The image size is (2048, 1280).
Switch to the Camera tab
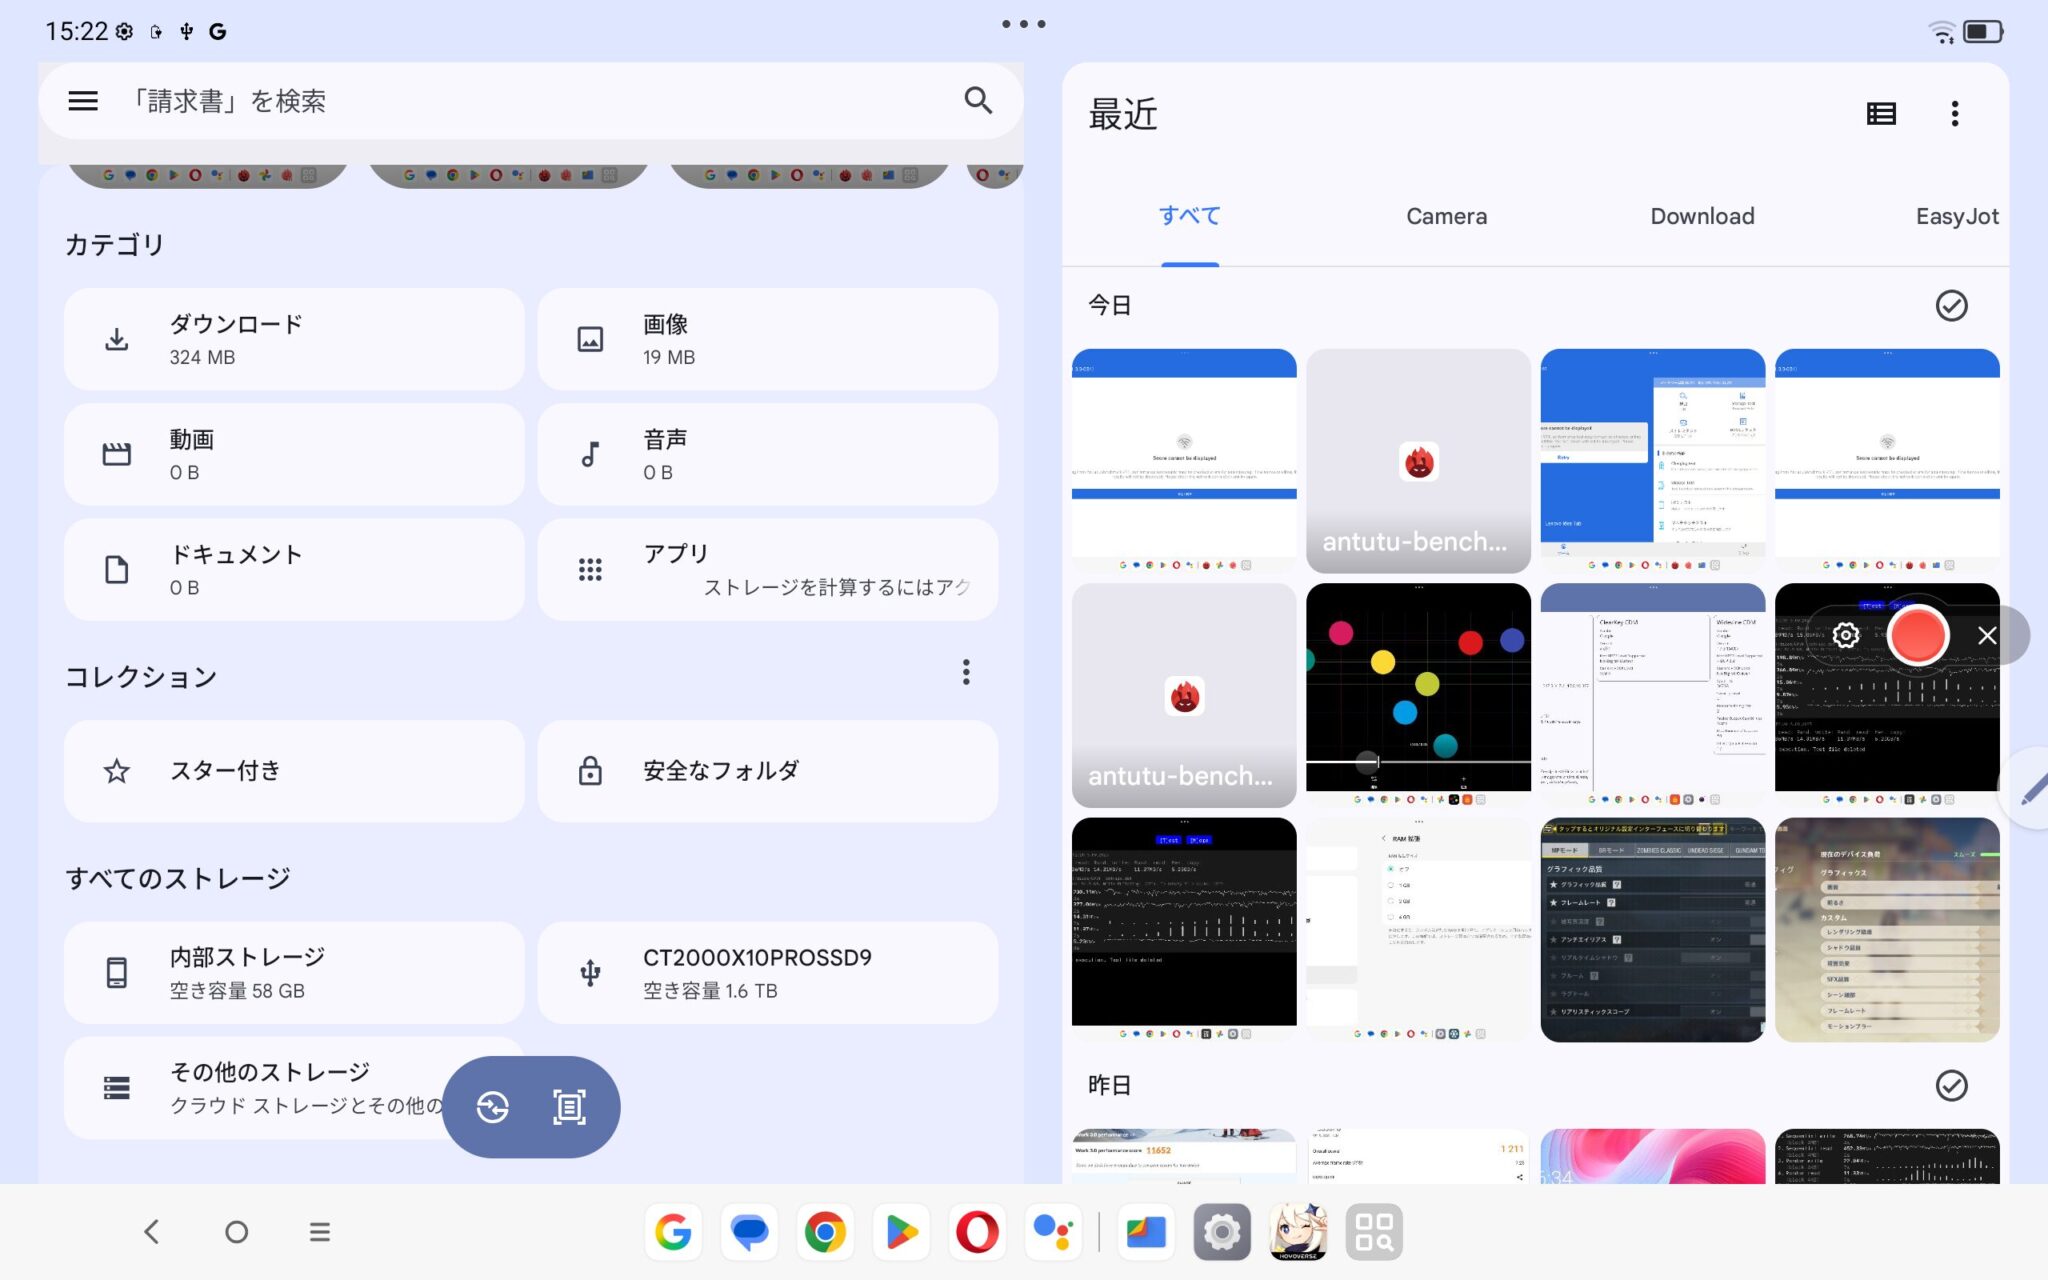pos(1446,216)
